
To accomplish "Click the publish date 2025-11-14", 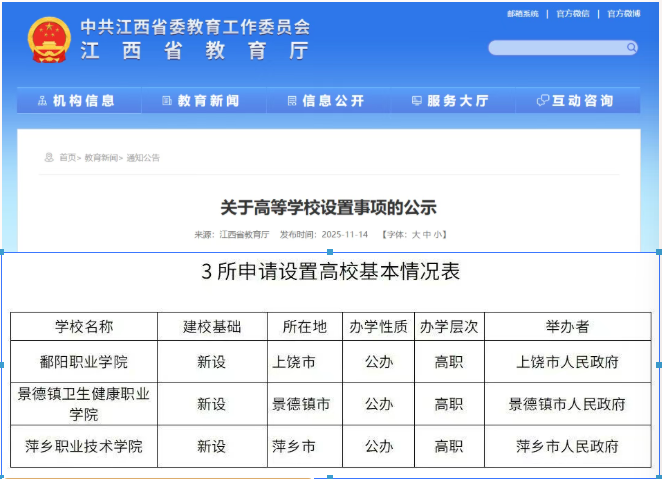I will [x=345, y=235].
